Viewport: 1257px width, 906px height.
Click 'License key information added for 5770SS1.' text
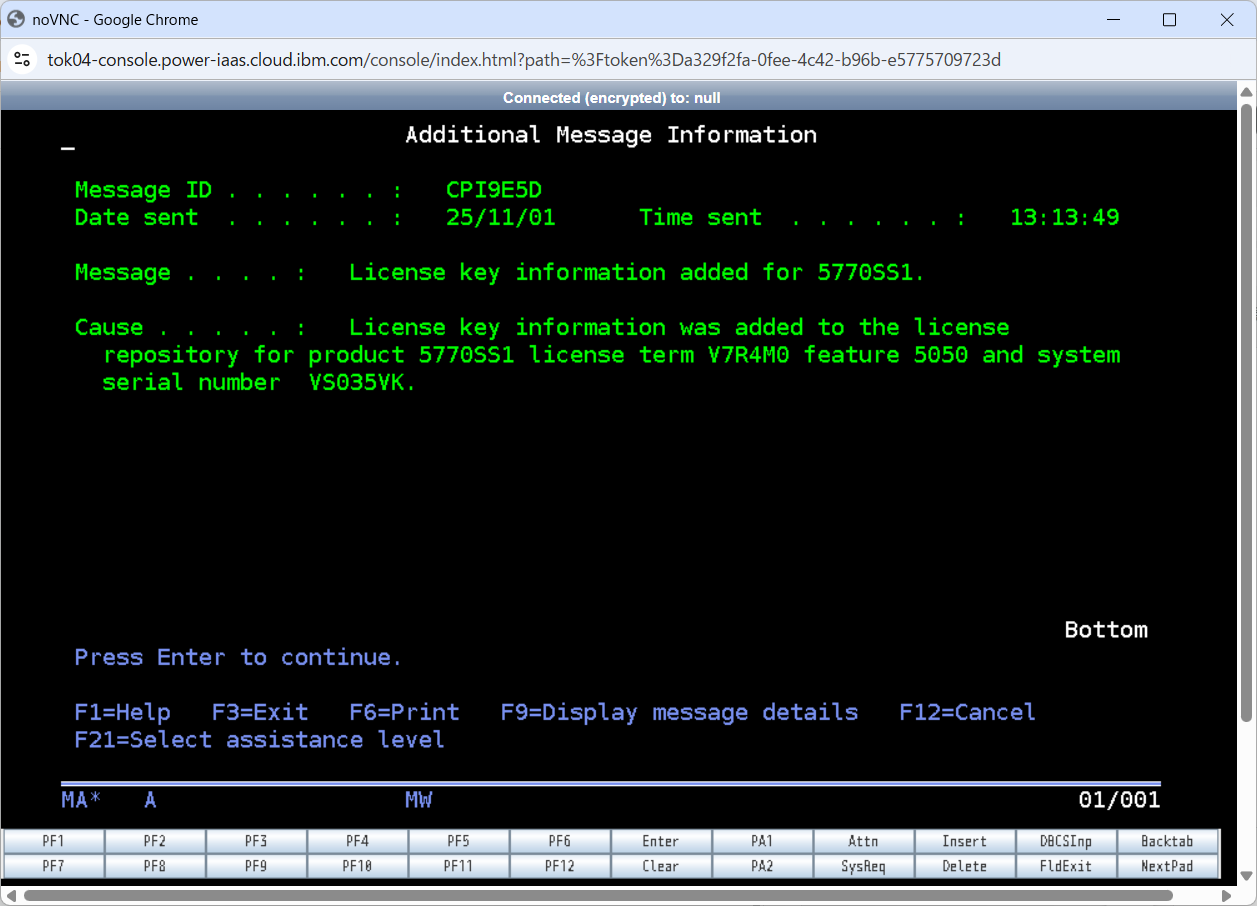tap(637, 273)
